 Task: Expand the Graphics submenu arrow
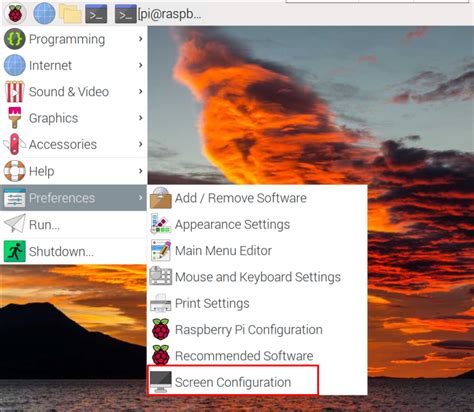[x=140, y=118]
